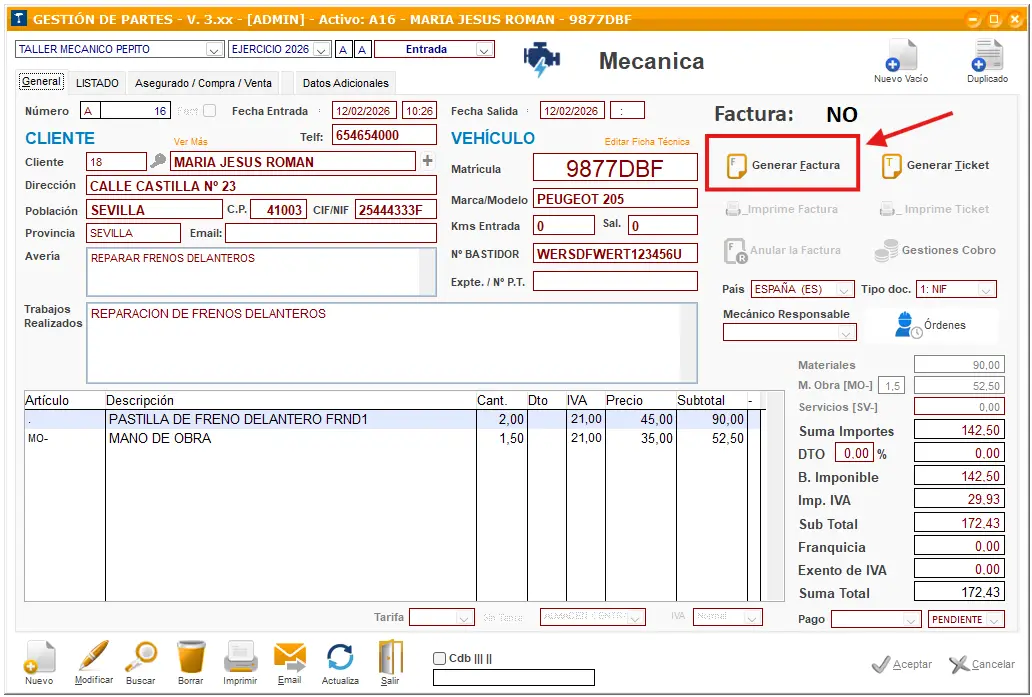This screenshot has width=1032, height=697.
Task: Open the País ESPAÑA (ES) dropdown
Action: (x=844, y=289)
